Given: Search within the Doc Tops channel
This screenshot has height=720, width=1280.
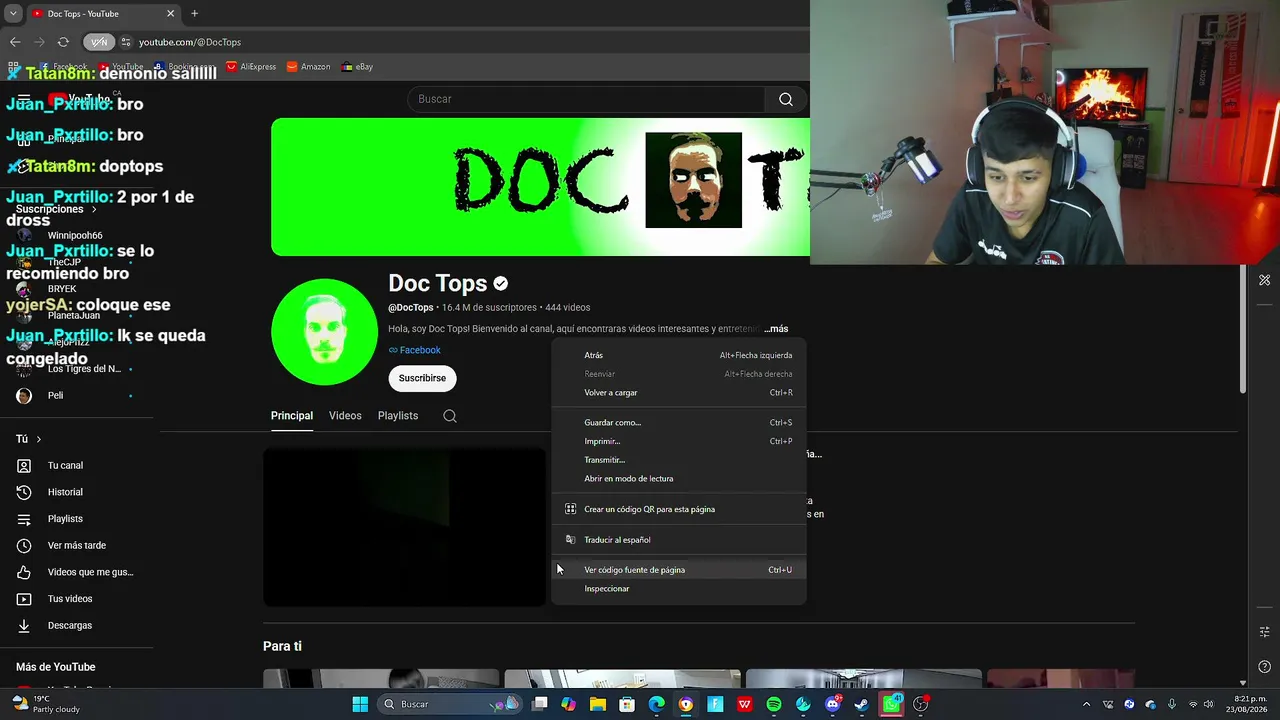Looking at the screenshot, I should click(450, 416).
